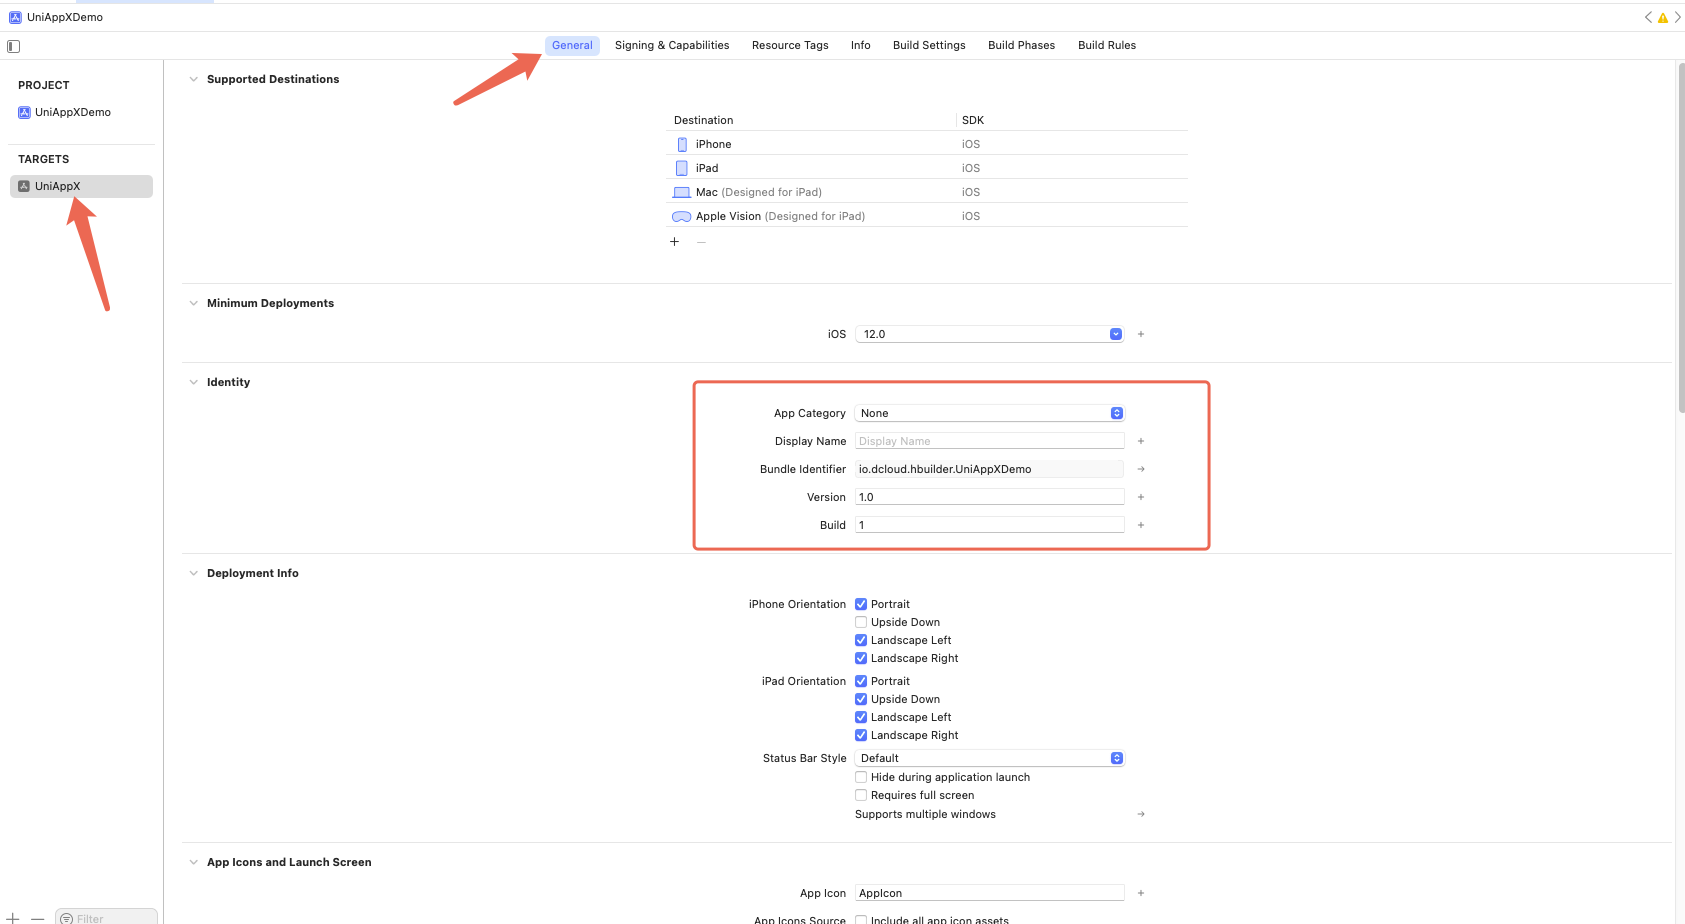
Task: Select the iPhone destination icon
Action: pyautogui.click(x=682, y=144)
